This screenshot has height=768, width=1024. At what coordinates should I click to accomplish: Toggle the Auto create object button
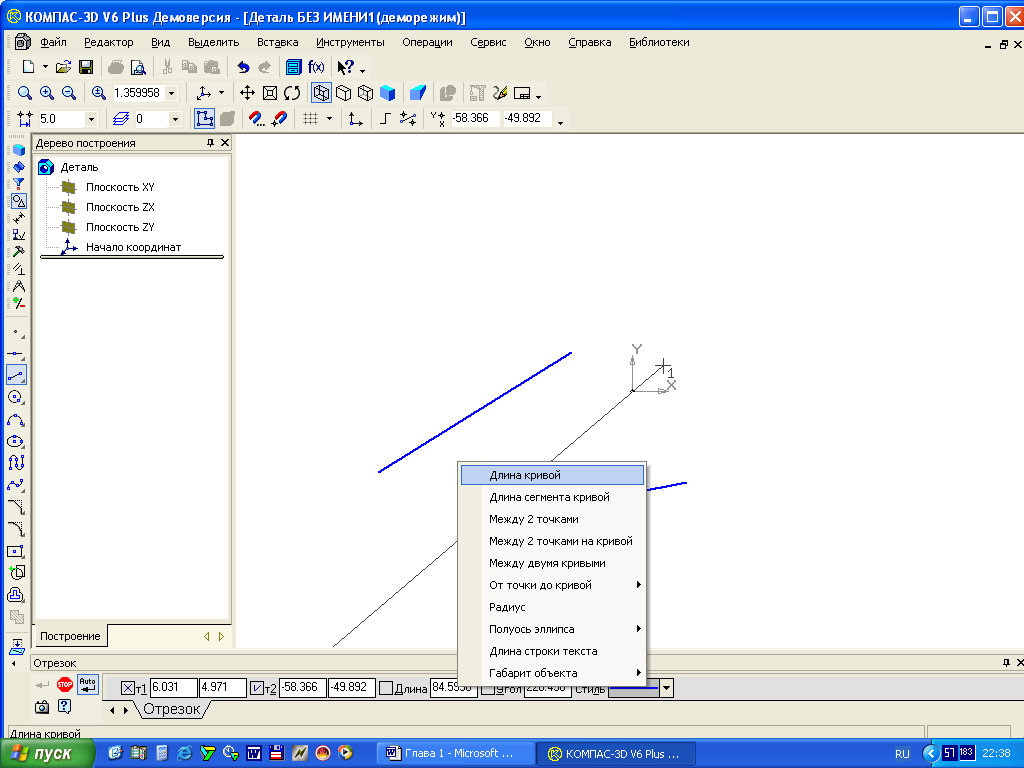(x=88, y=684)
